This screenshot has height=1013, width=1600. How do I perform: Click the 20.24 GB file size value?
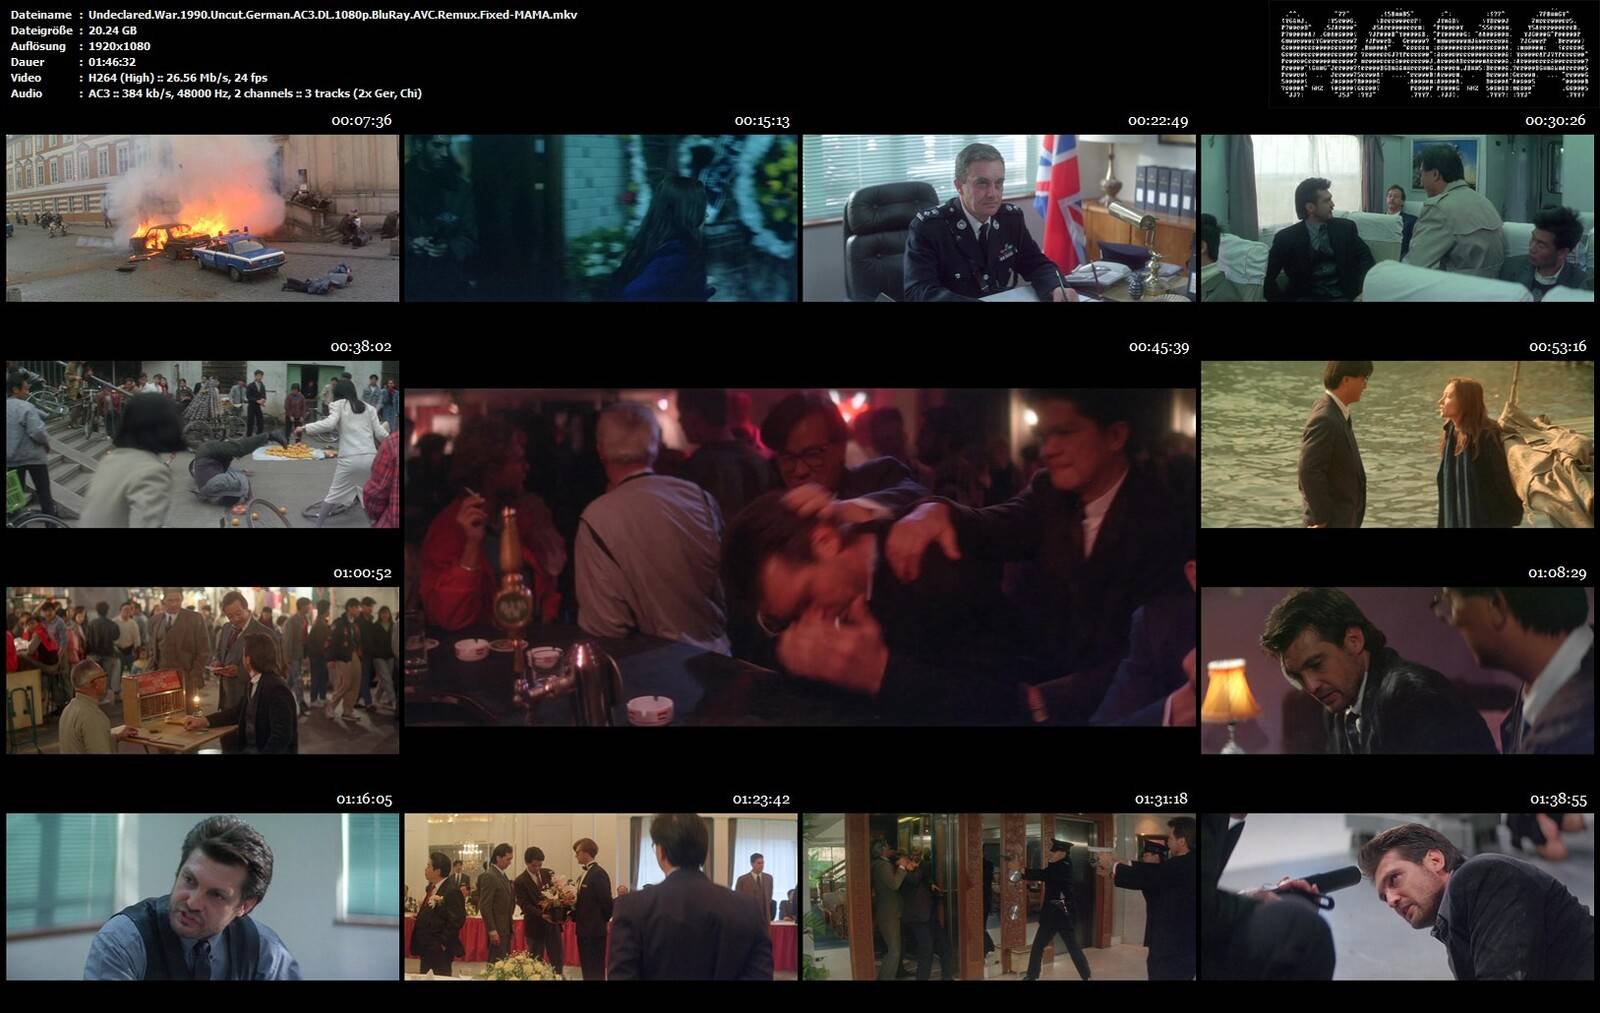[x=112, y=31]
